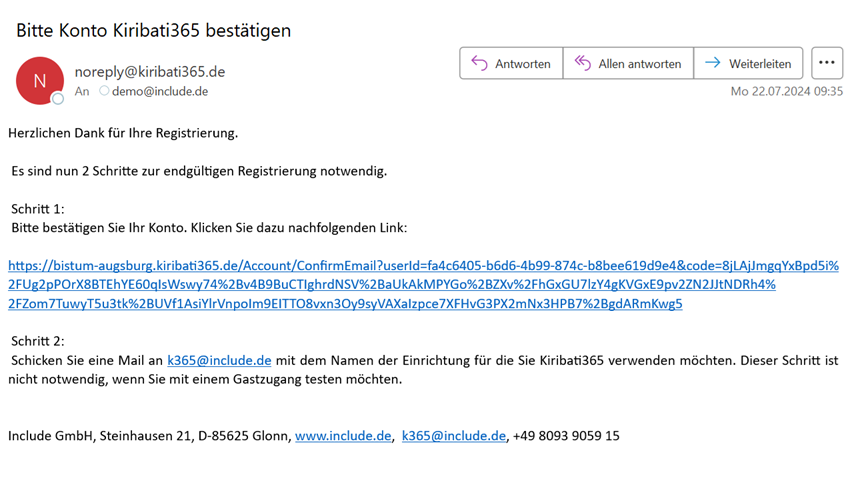
Task: Click the 'Schritt 2:' heading text
Action: pos(38,341)
